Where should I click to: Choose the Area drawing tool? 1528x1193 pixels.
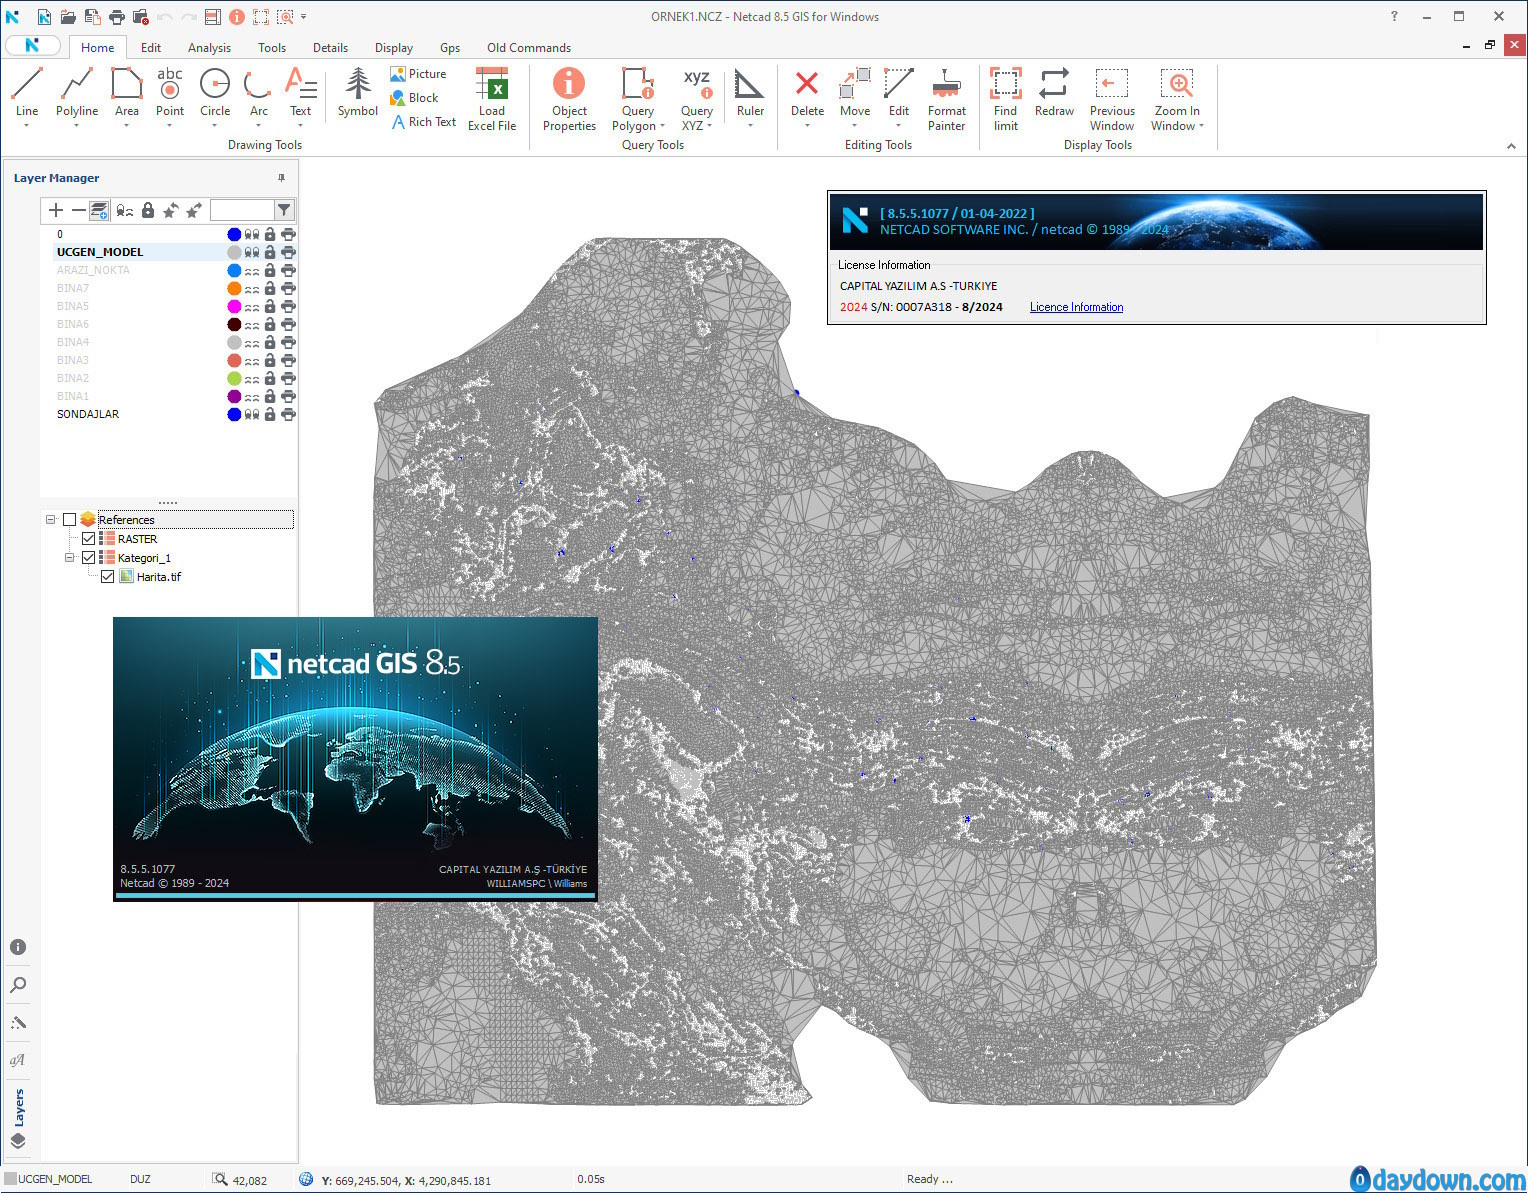click(x=127, y=92)
